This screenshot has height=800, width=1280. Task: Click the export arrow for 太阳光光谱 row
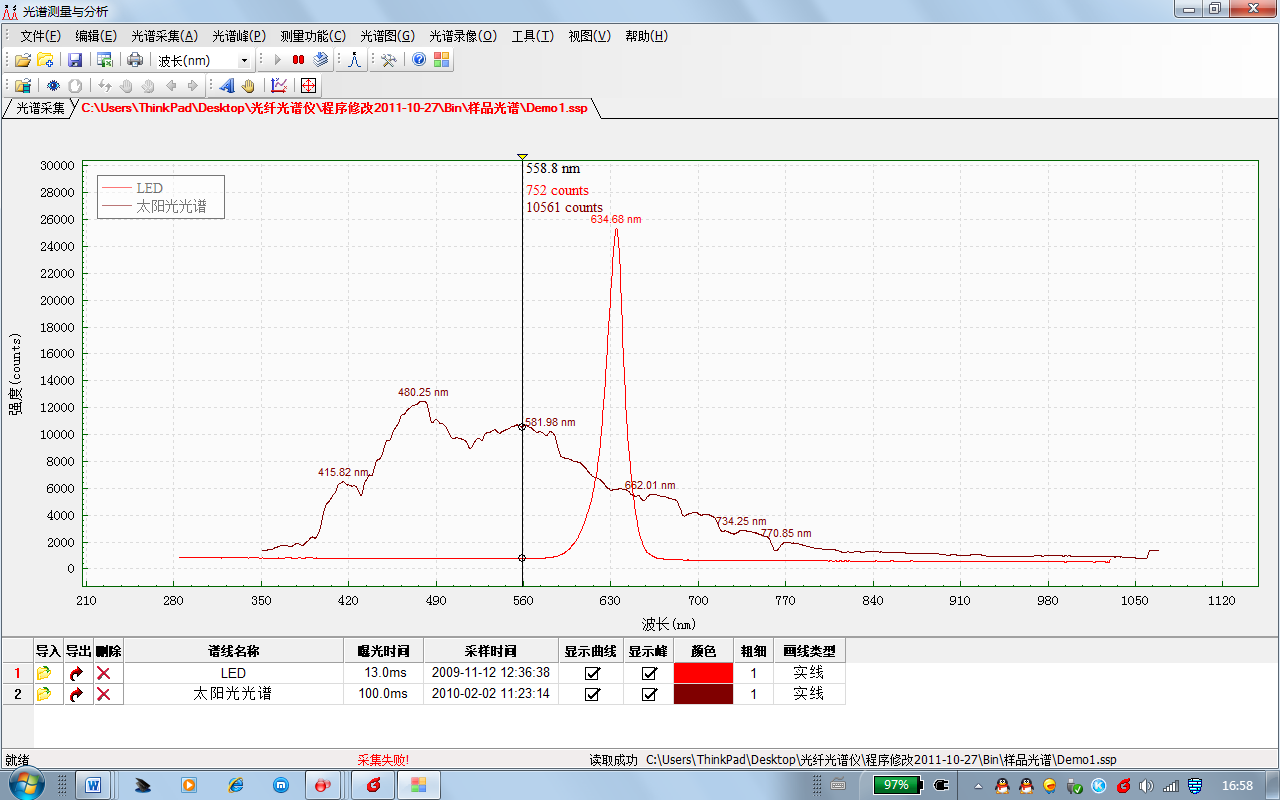click(x=77, y=694)
